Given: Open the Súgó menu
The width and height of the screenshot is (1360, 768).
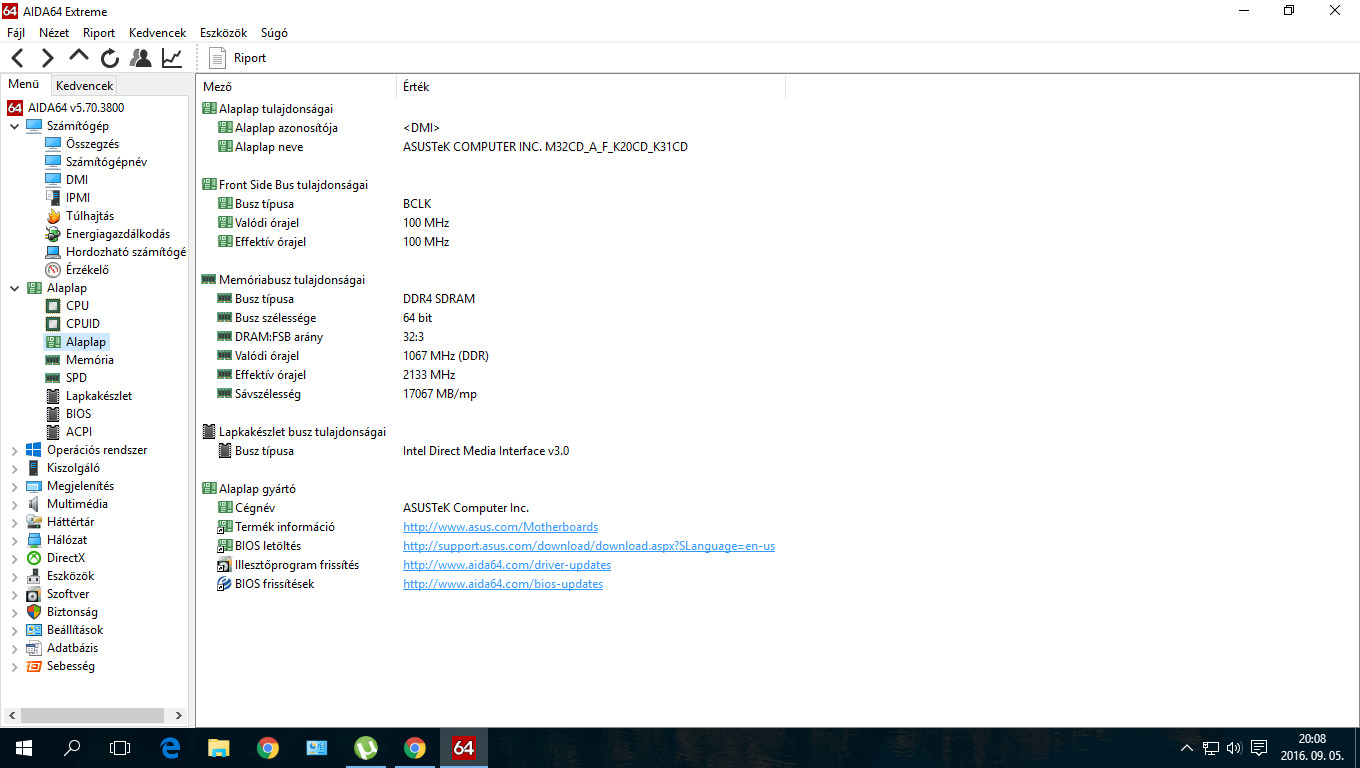Looking at the screenshot, I should 274,33.
